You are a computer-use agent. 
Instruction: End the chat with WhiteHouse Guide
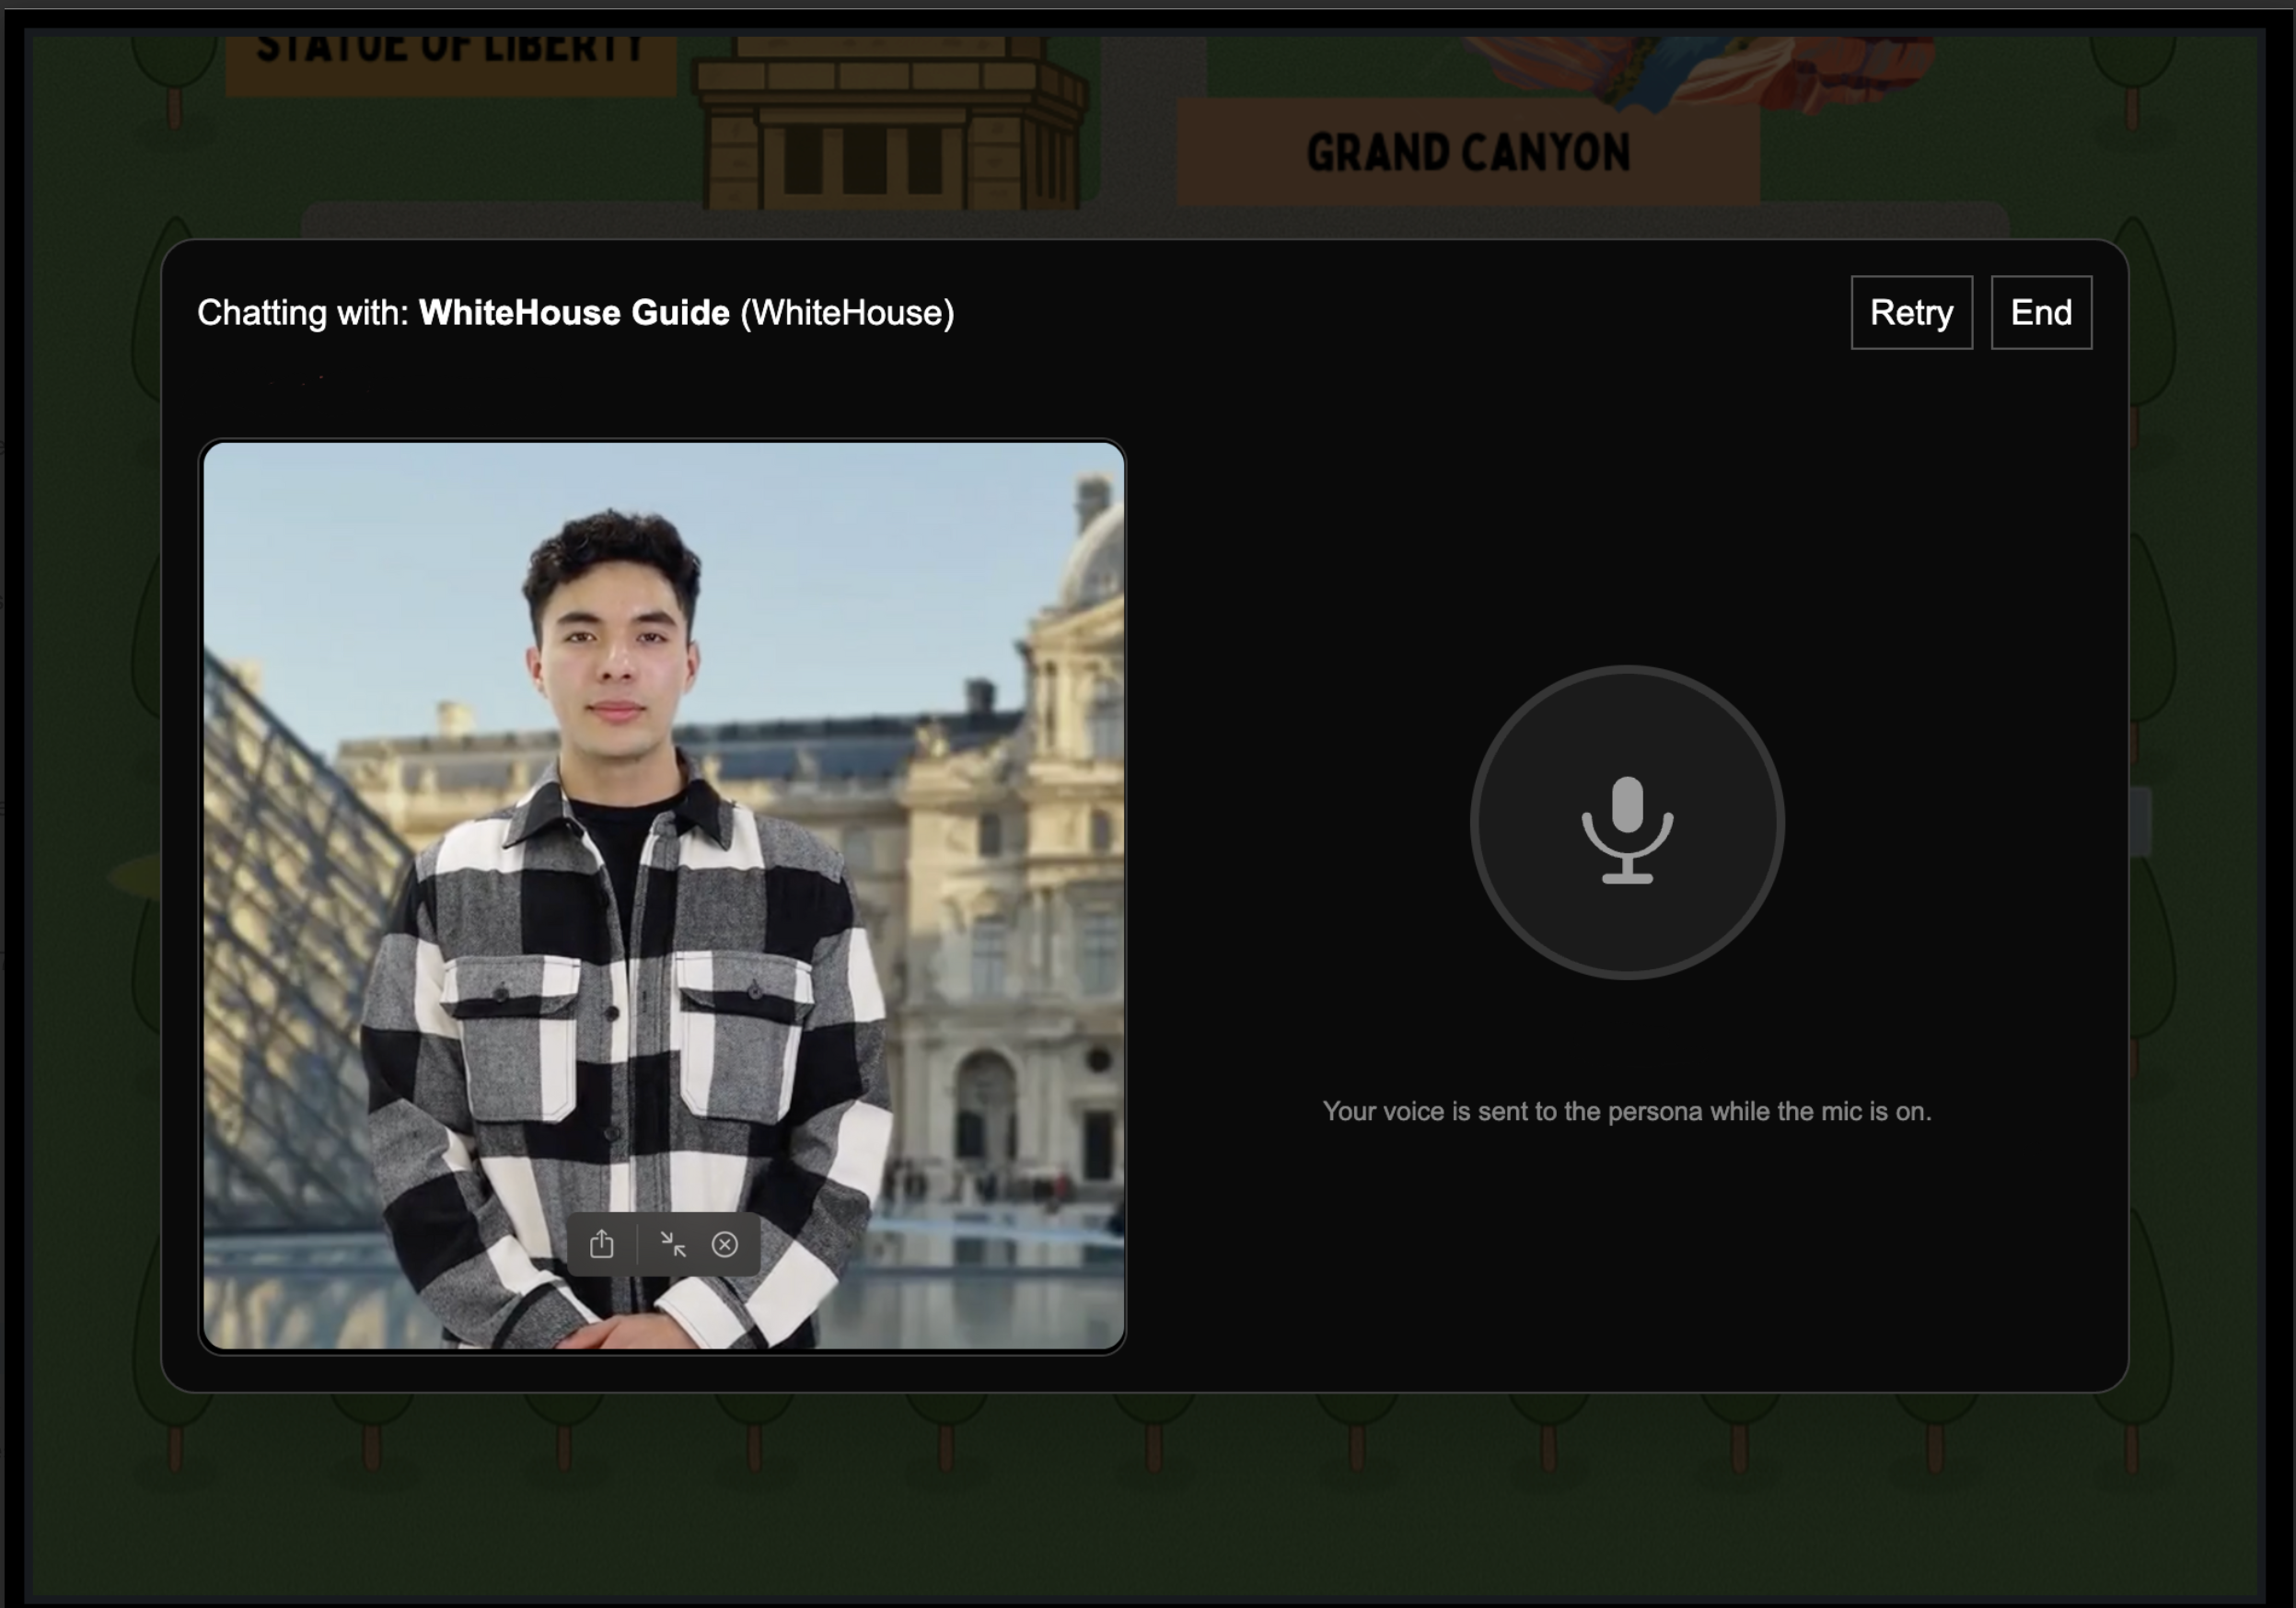coord(2040,313)
